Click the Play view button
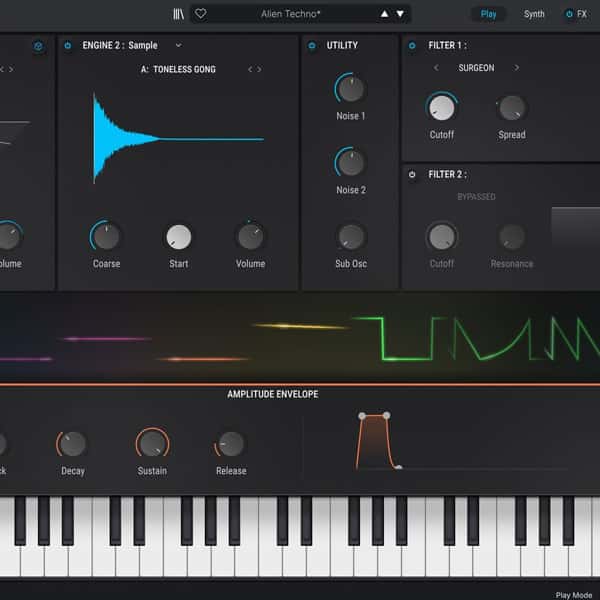Viewport: 600px width, 600px height. click(488, 14)
